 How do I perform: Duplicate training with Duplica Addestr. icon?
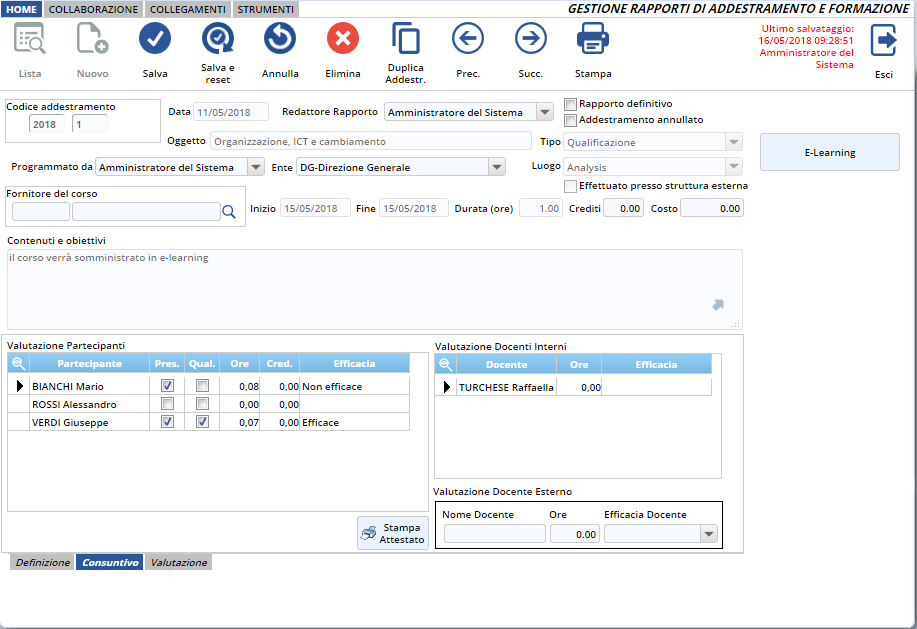(406, 40)
